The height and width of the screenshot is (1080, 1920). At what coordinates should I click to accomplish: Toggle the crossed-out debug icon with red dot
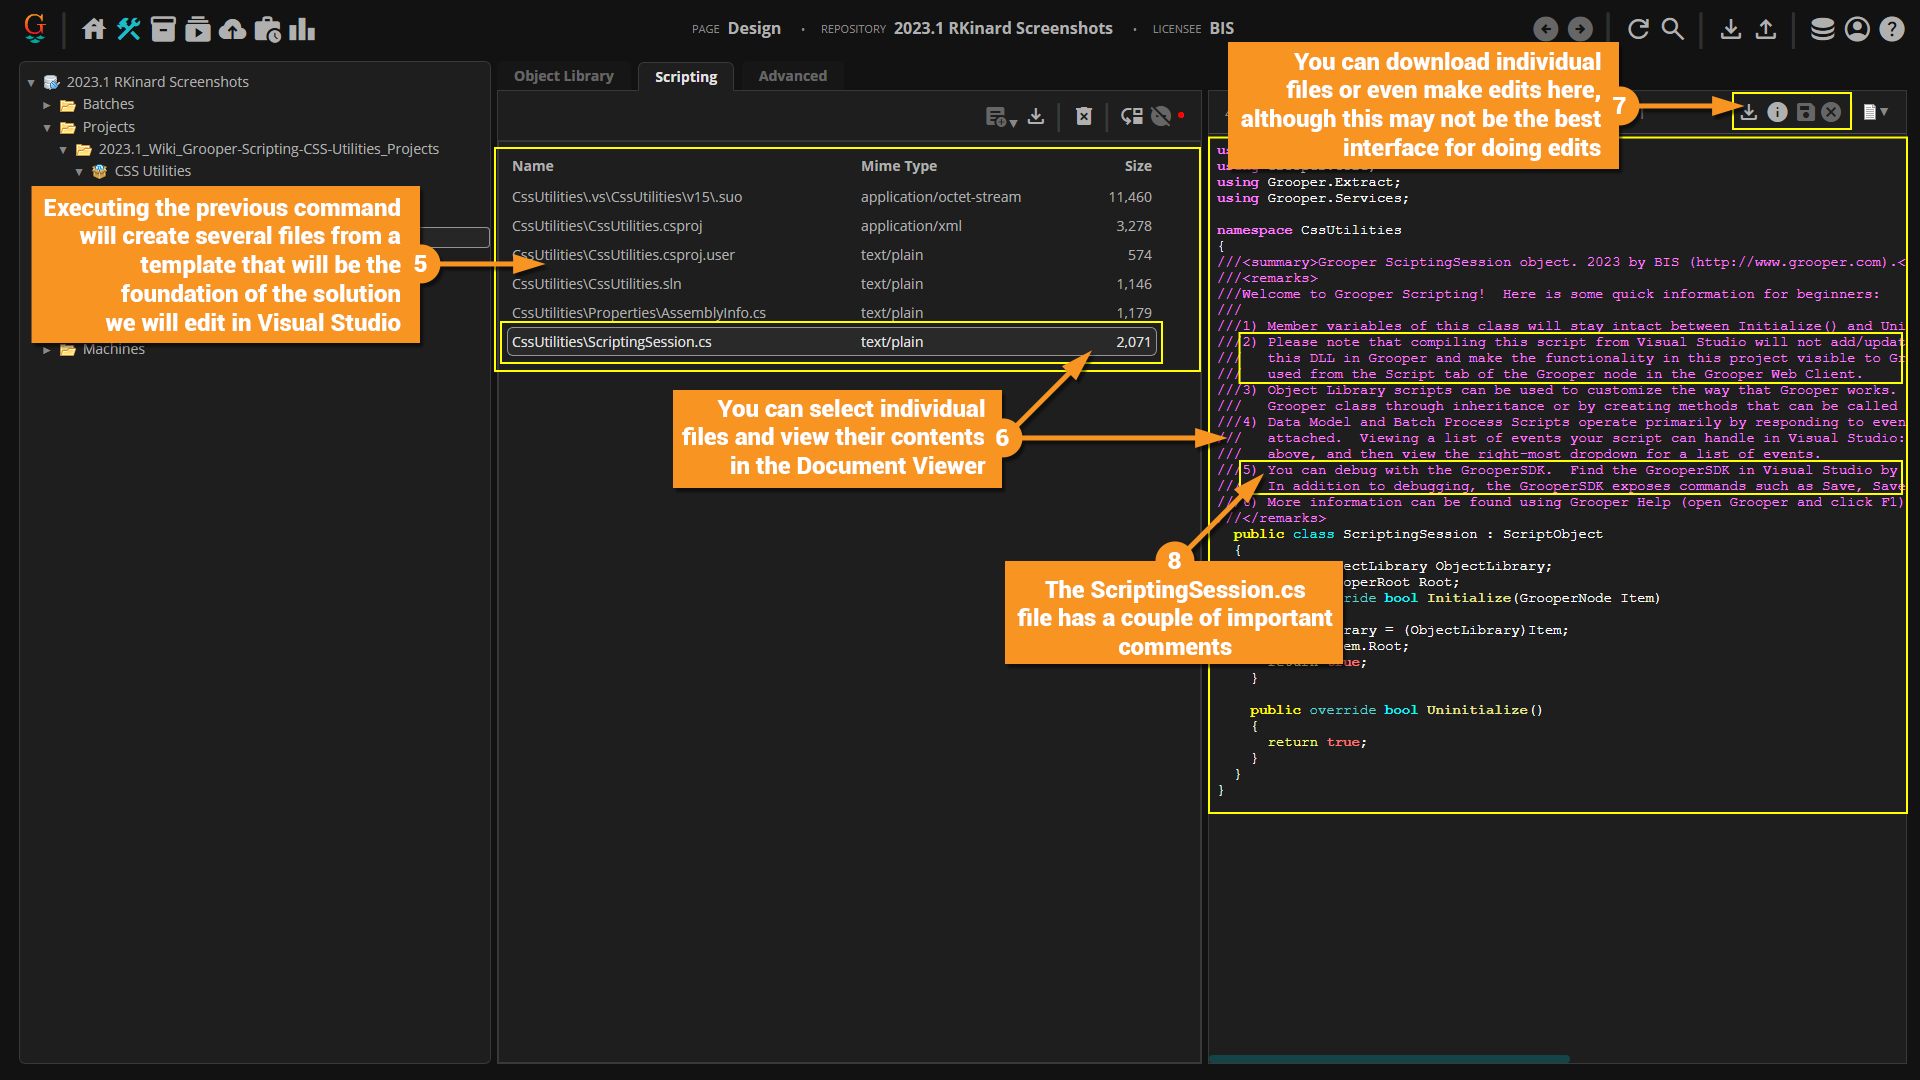tap(1162, 117)
